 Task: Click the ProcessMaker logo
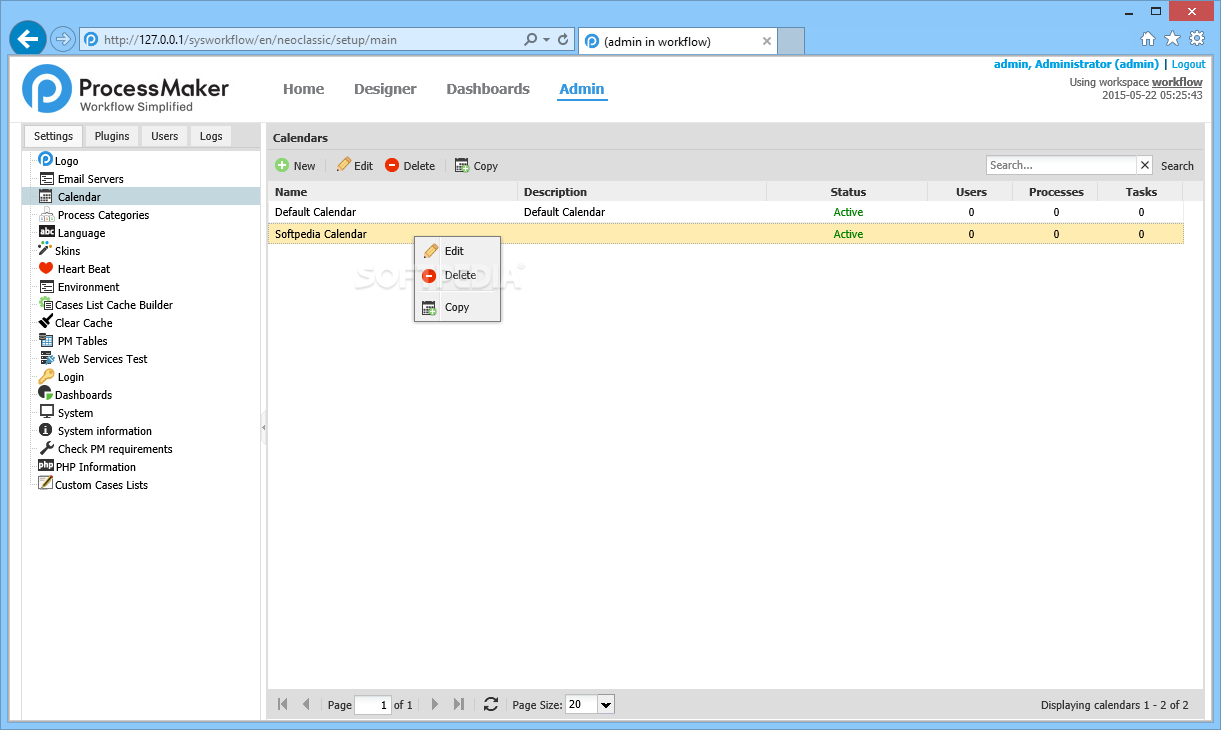[126, 90]
